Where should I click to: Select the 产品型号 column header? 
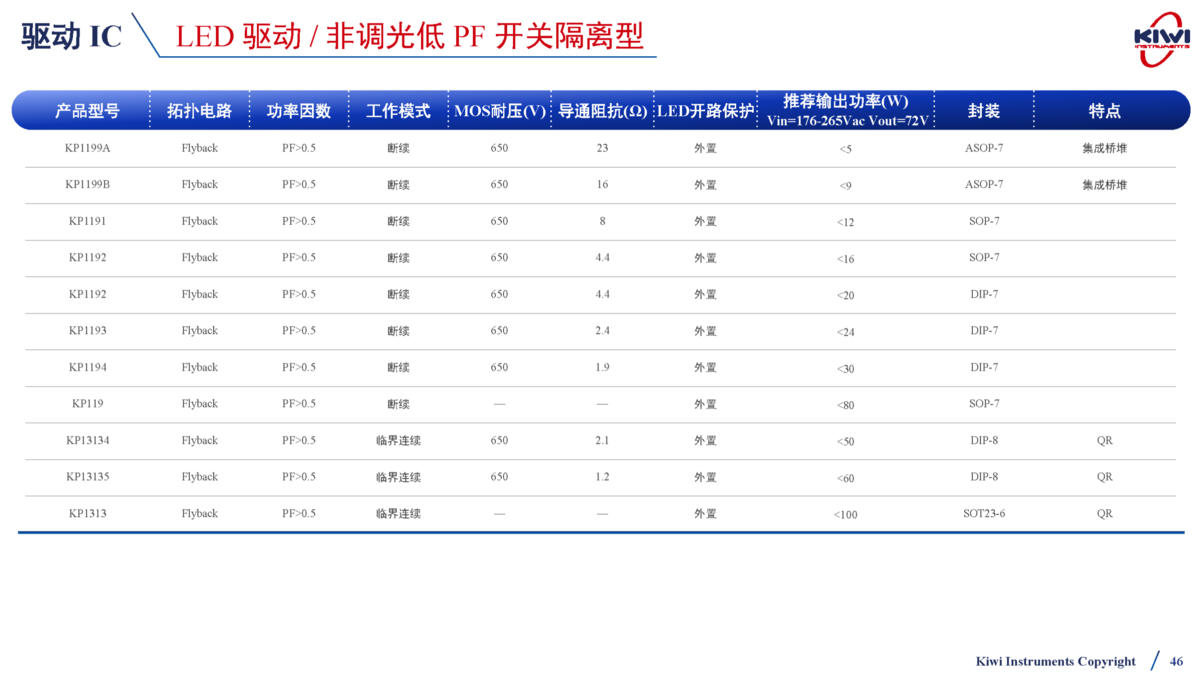pyautogui.click(x=87, y=111)
